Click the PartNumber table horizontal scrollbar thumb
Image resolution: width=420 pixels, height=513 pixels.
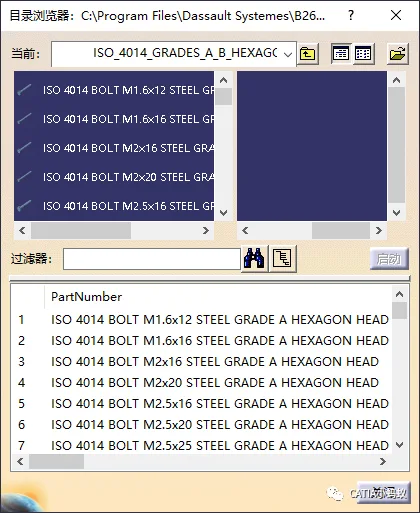point(56,462)
